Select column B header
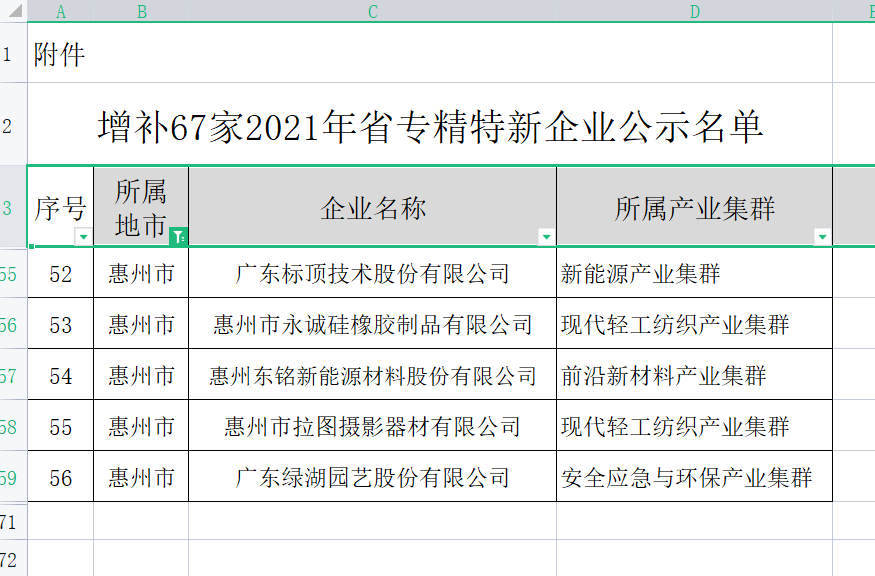 click(x=141, y=11)
